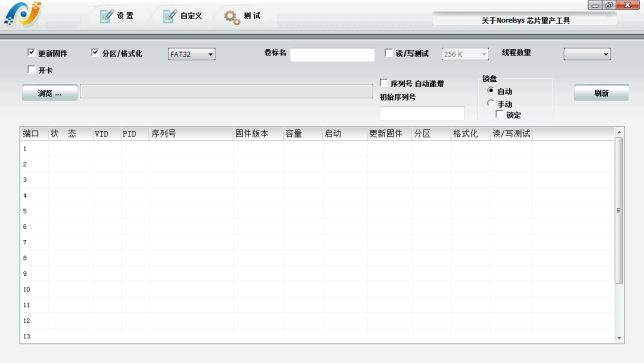Enable the 读/写测试 checkbox
644x363 pixels.
(x=389, y=53)
